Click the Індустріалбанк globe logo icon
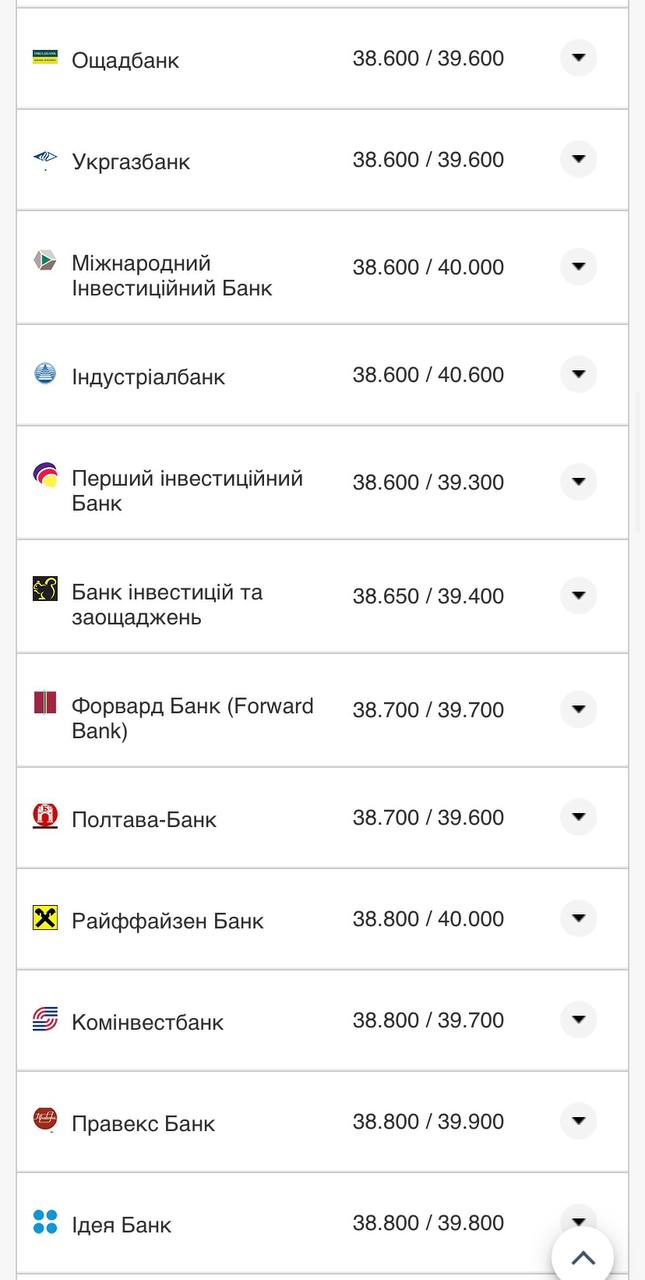Image resolution: width=645 pixels, height=1280 pixels. 45,374
